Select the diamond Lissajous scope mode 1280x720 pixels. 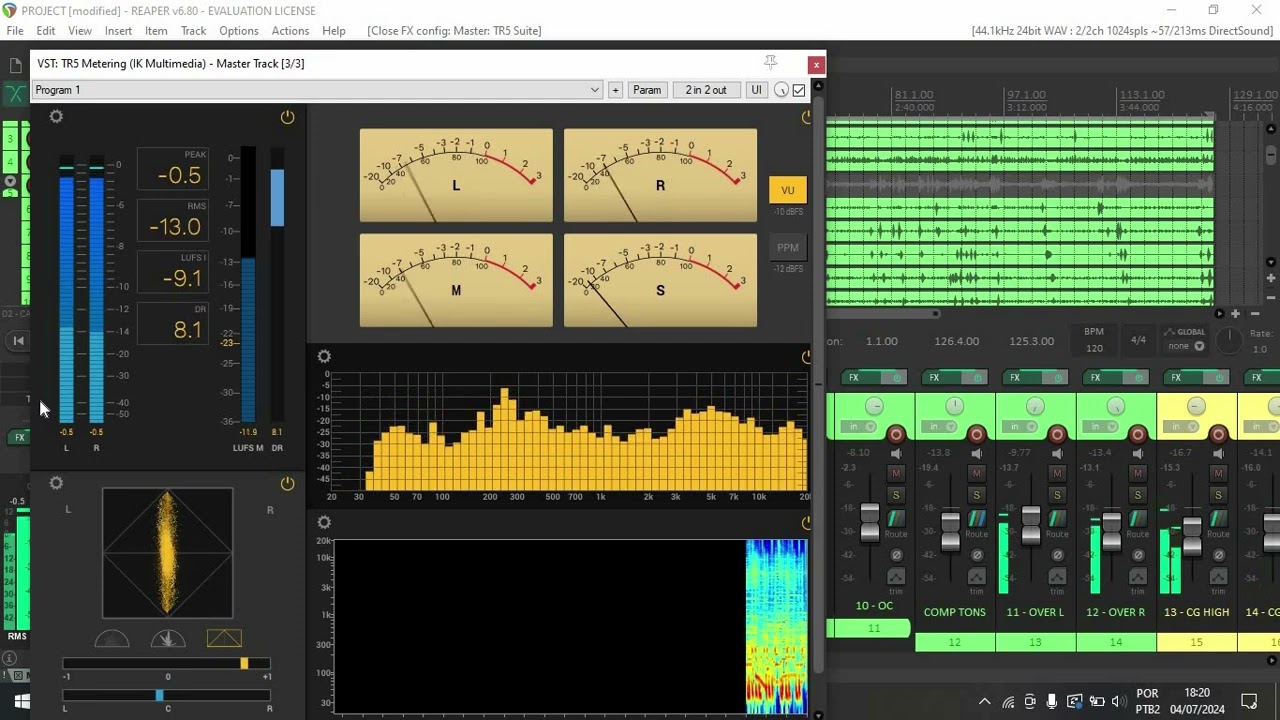click(x=224, y=638)
